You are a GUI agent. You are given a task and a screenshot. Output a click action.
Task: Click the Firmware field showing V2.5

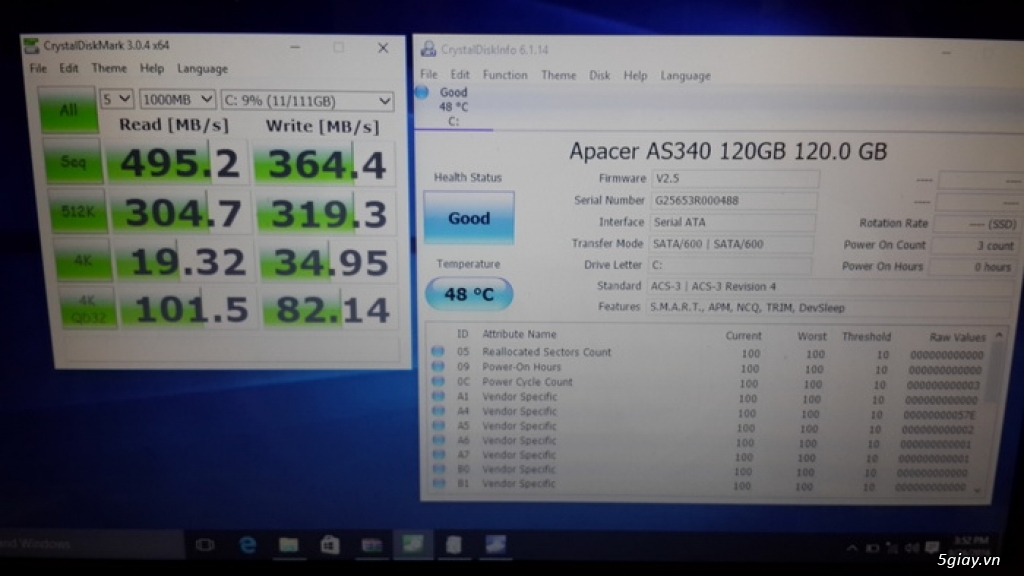point(735,178)
